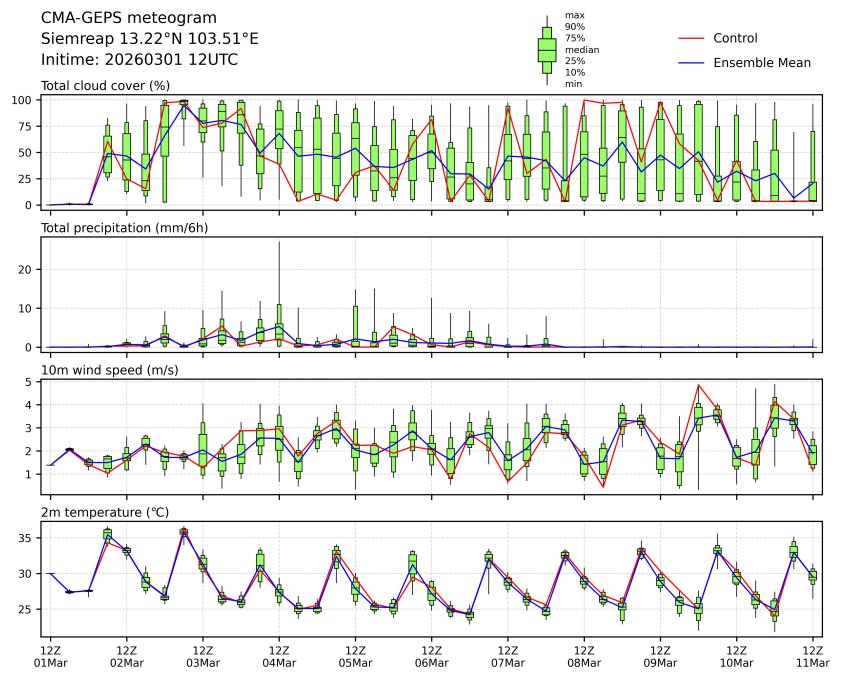Screen dimensions: 841x680
Task: Click the box-plot legend symbol
Action: point(546,50)
